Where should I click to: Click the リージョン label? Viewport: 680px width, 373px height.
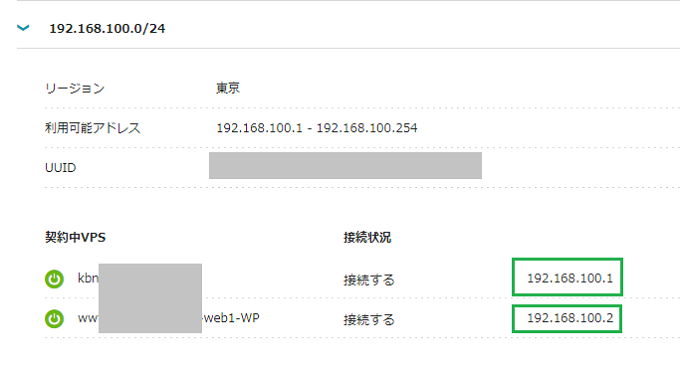click(x=75, y=88)
